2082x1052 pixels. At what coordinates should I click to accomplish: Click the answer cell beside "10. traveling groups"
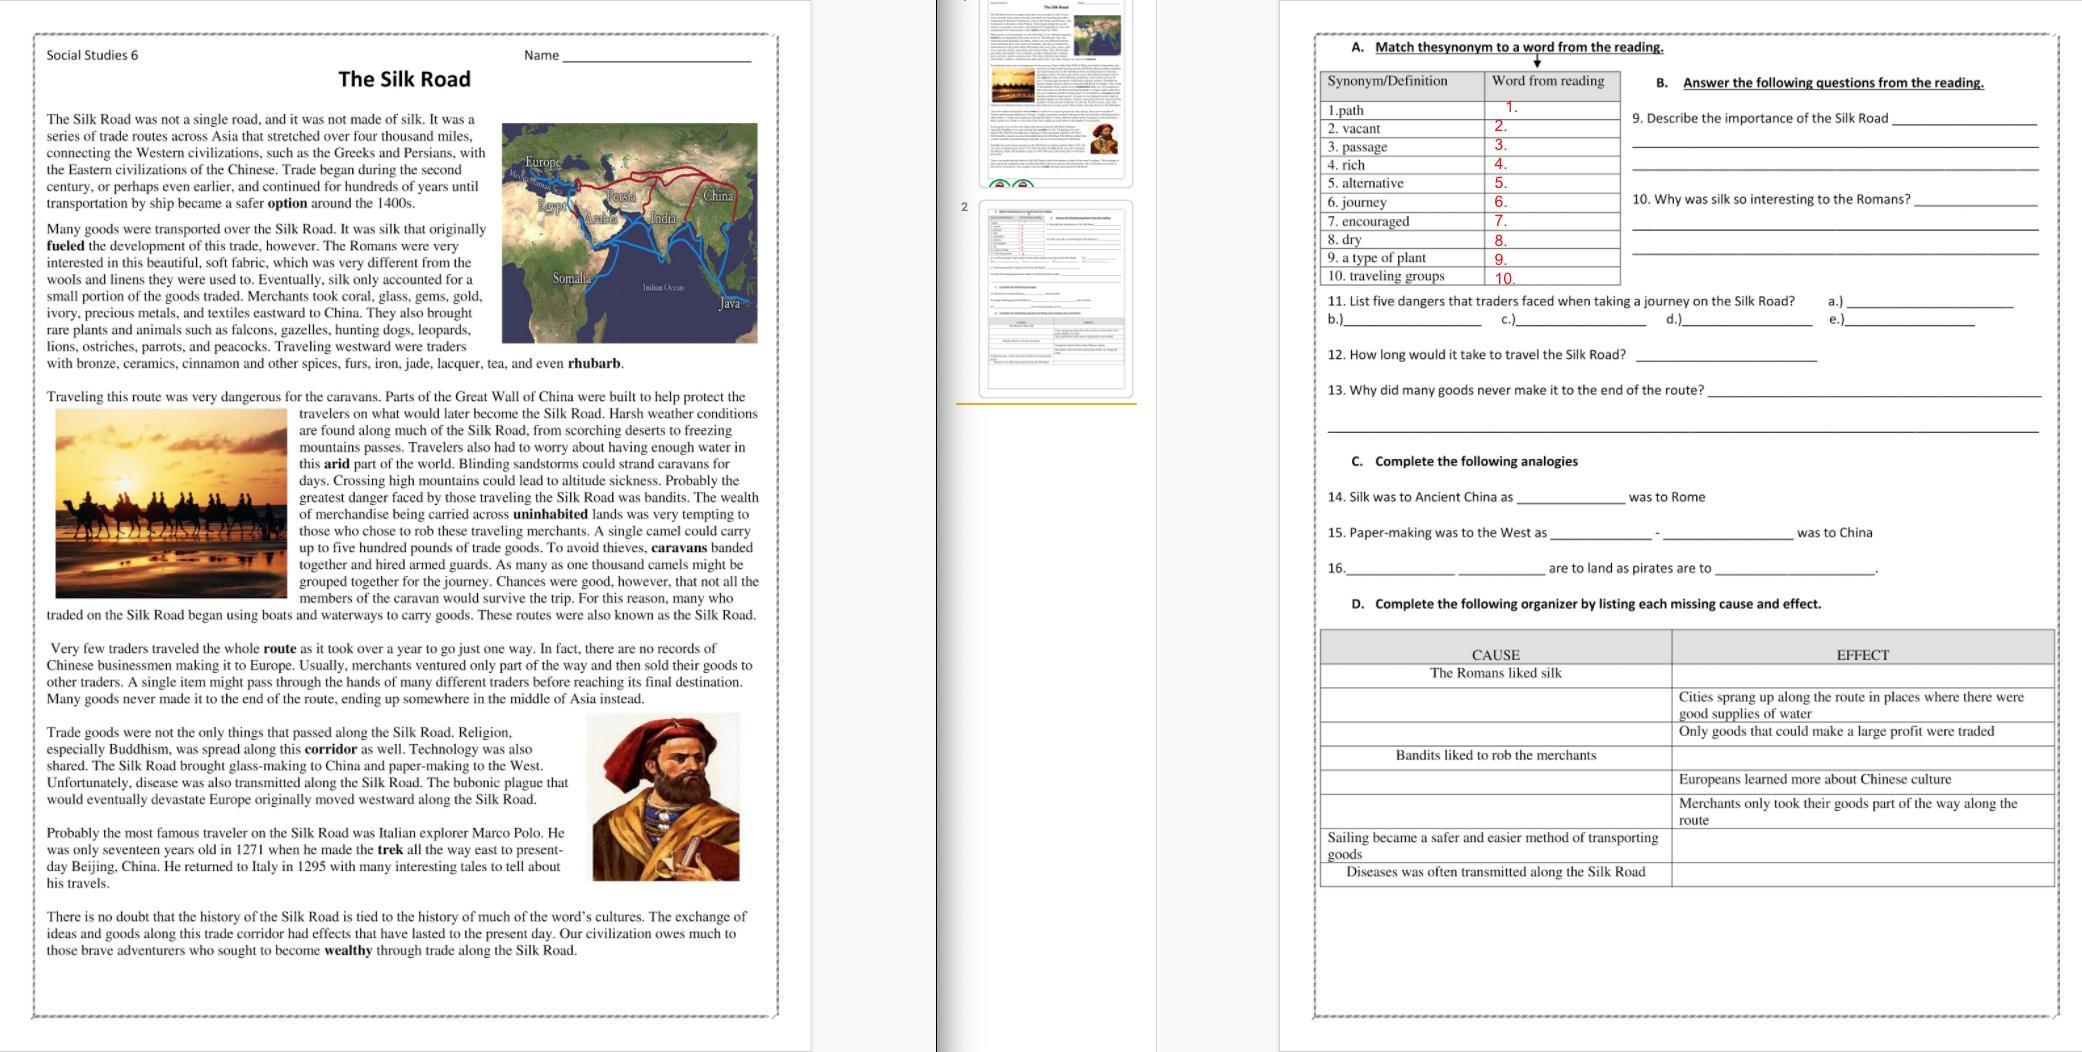1552,276
